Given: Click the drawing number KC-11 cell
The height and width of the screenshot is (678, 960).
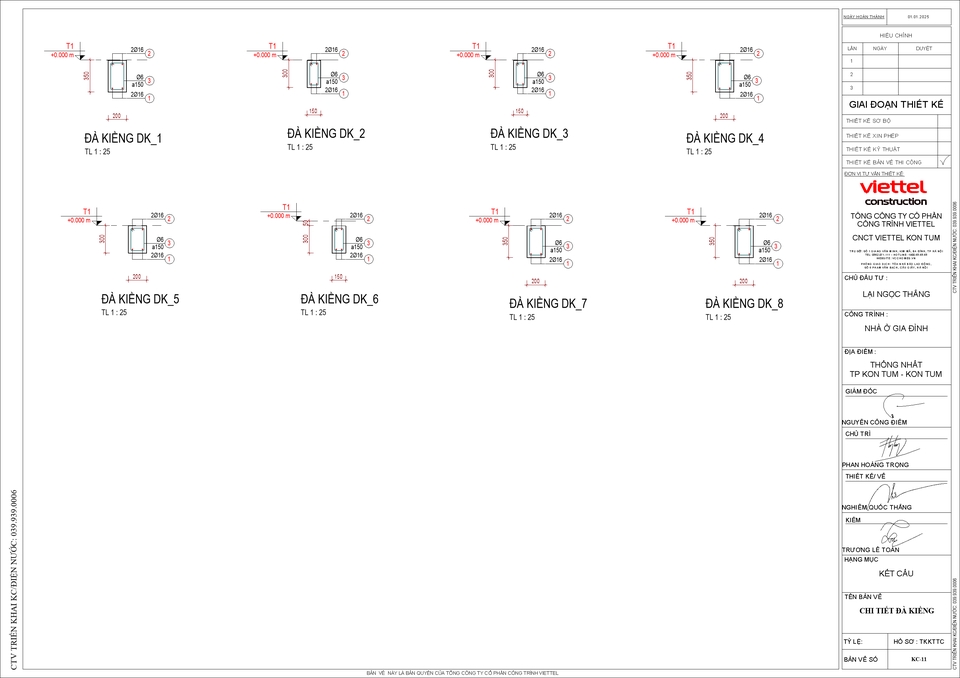Looking at the screenshot, I should pos(919,660).
